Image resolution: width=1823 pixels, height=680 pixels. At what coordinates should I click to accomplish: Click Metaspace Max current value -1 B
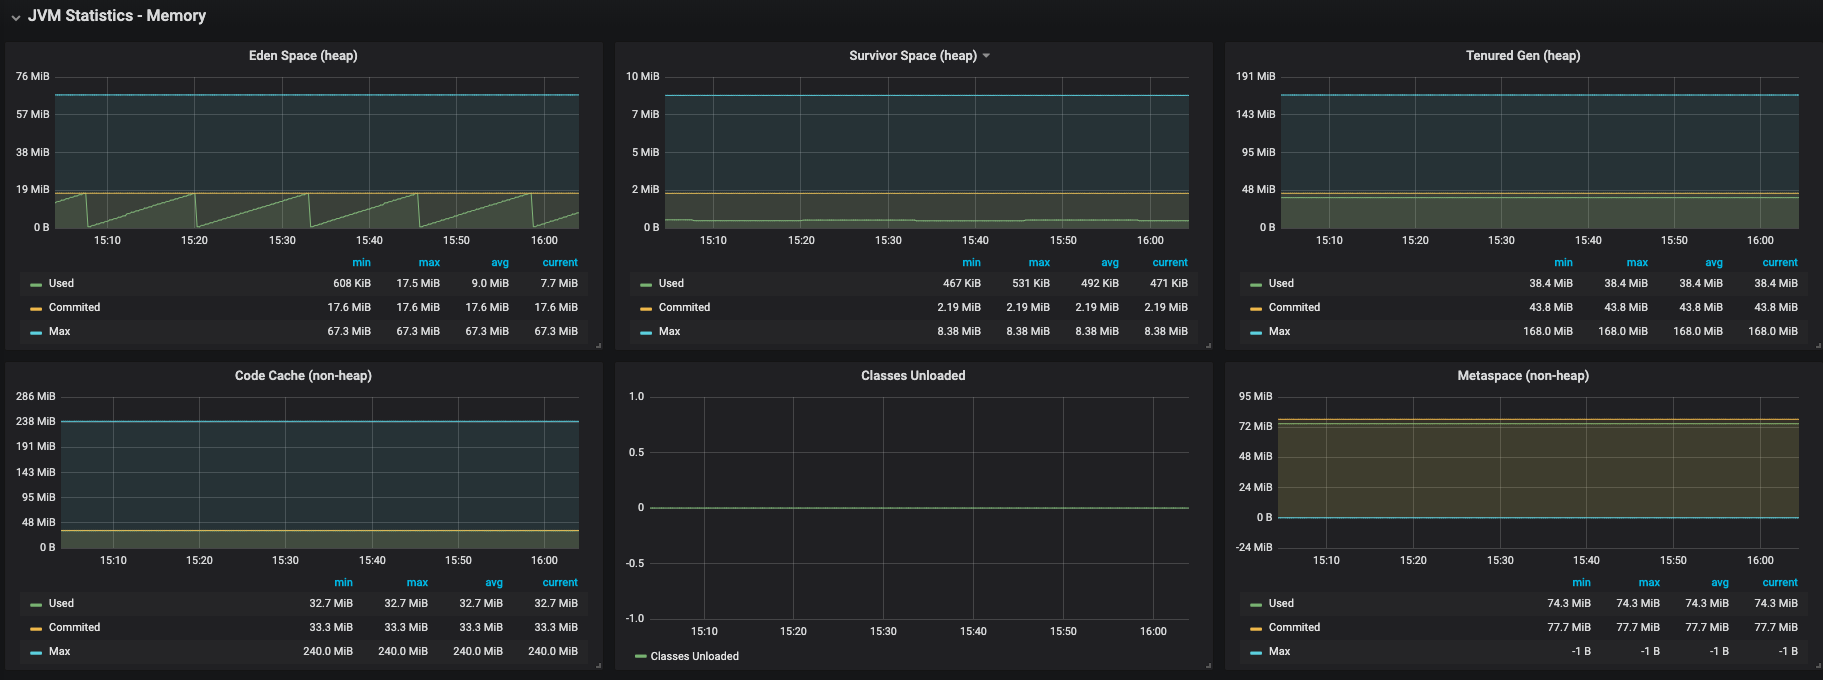[x=1788, y=652]
